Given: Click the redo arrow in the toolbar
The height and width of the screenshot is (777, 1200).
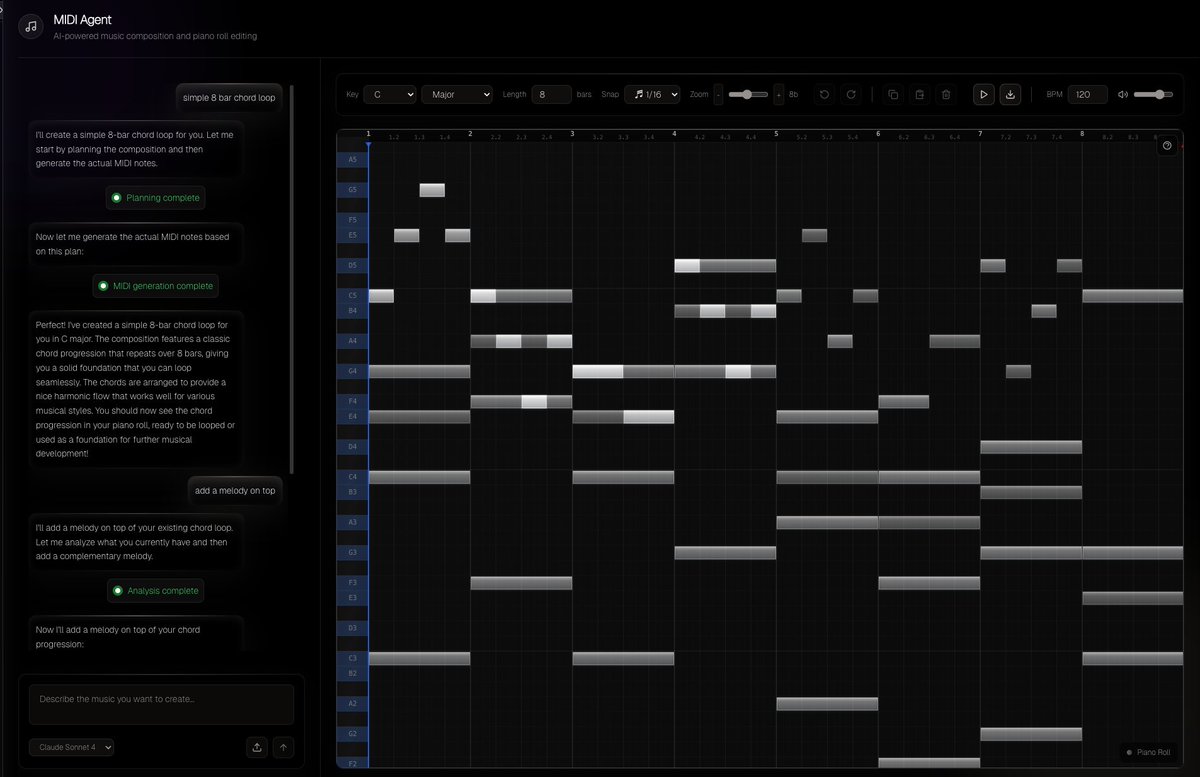Looking at the screenshot, I should point(851,94).
